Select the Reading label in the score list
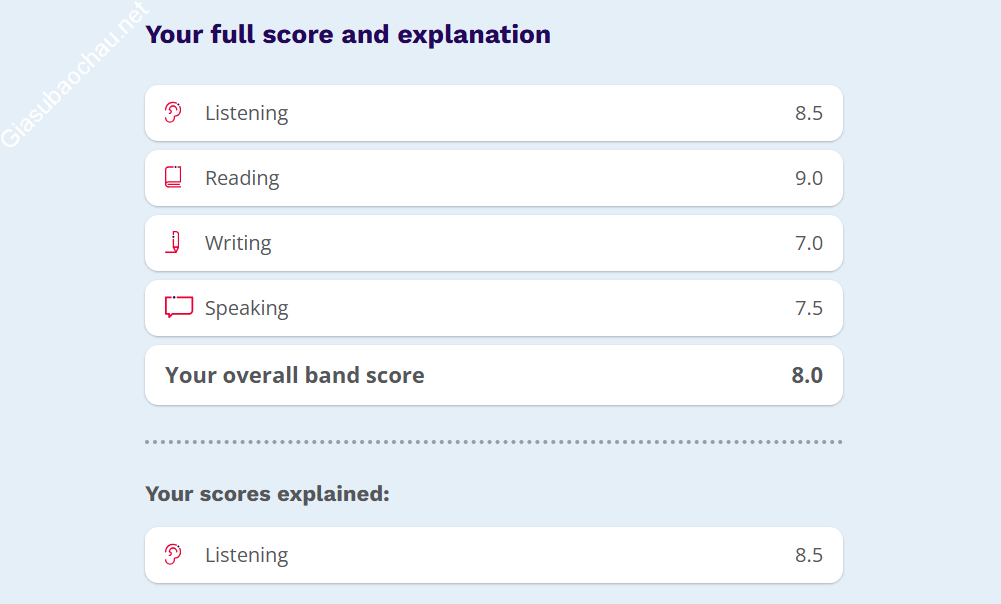Image resolution: width=1001 pixels, height=604 pixels. pyautogui.click(x=242, y=178)
